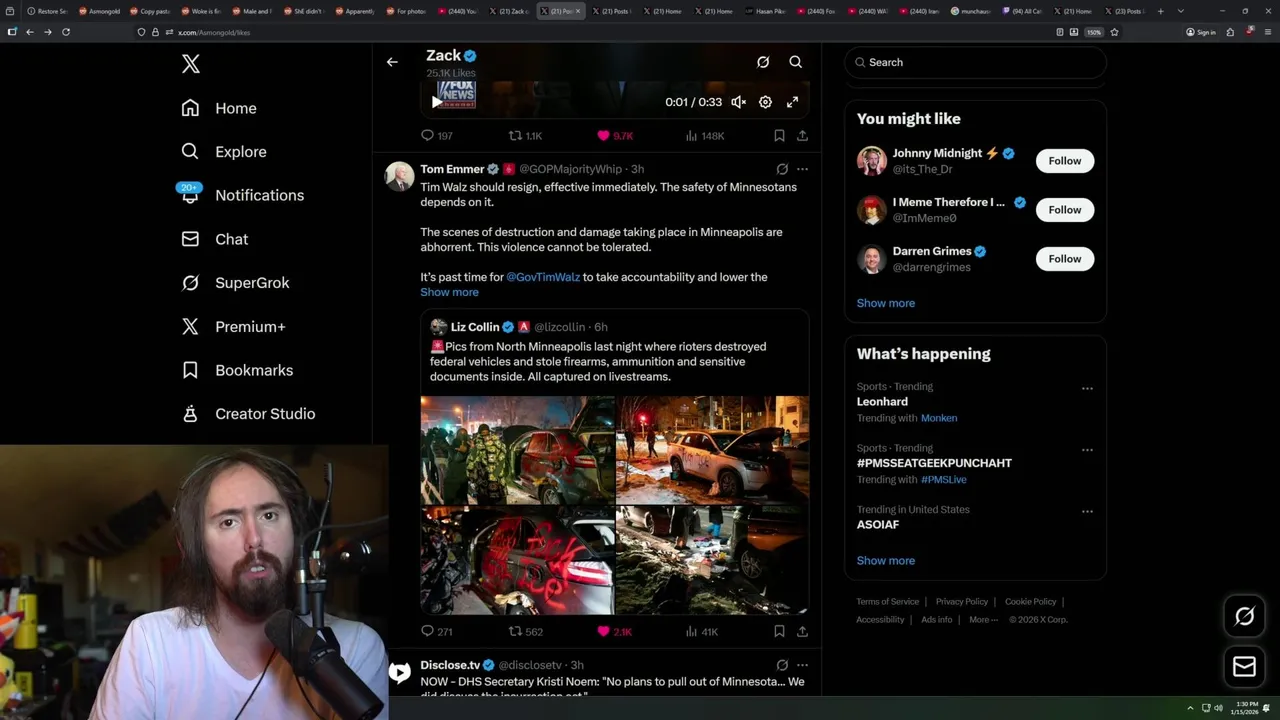Repost Tom Emmer's post with 562 reposts

coord(525,632)
